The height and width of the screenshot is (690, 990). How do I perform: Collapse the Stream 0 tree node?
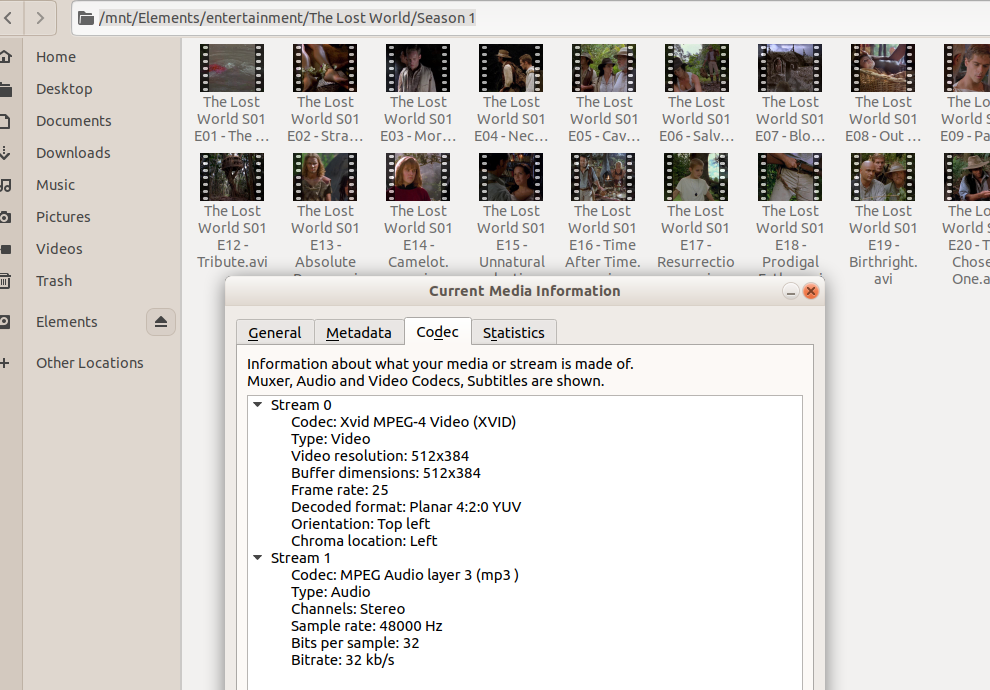click(x=258, y=405)
